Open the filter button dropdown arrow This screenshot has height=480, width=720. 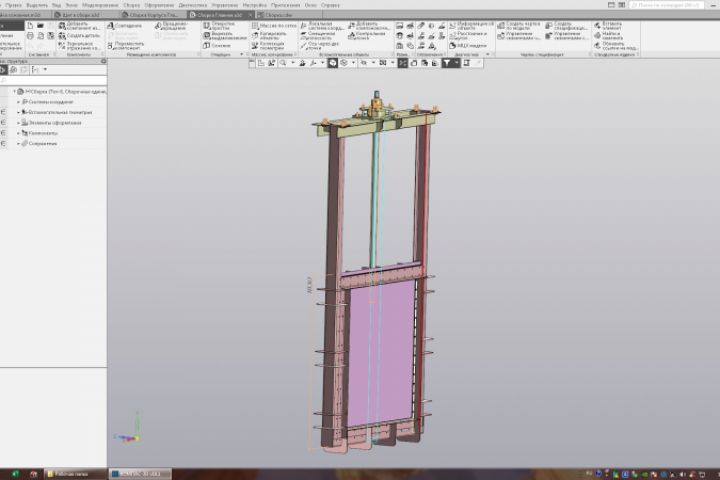[x=456, y=63]
